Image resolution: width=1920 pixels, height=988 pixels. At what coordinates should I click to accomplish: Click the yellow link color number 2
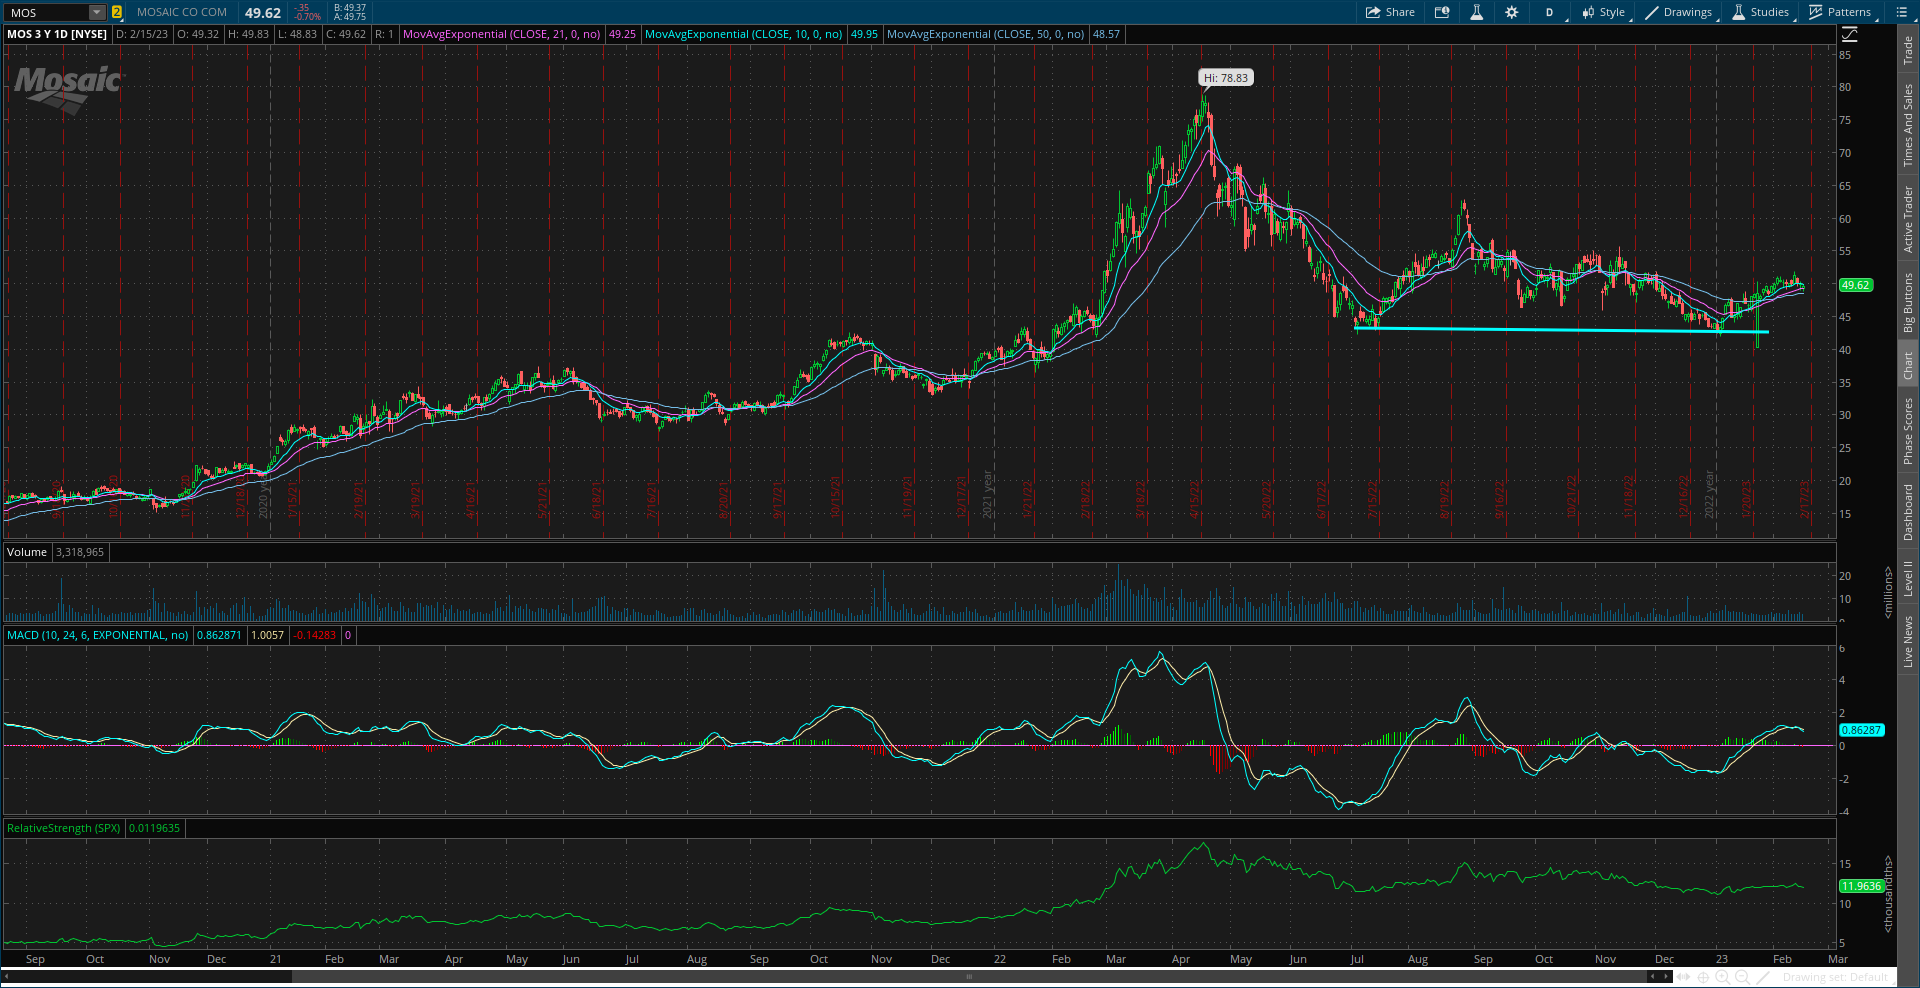click(117, 12)
